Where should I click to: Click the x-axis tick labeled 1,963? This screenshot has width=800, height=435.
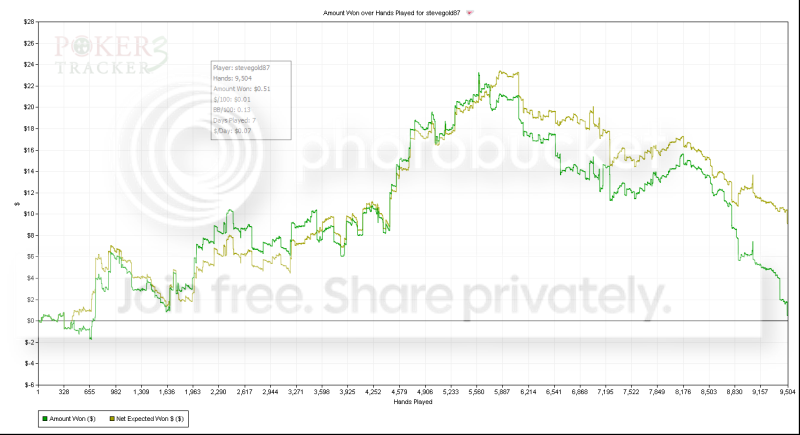point(193,392)
